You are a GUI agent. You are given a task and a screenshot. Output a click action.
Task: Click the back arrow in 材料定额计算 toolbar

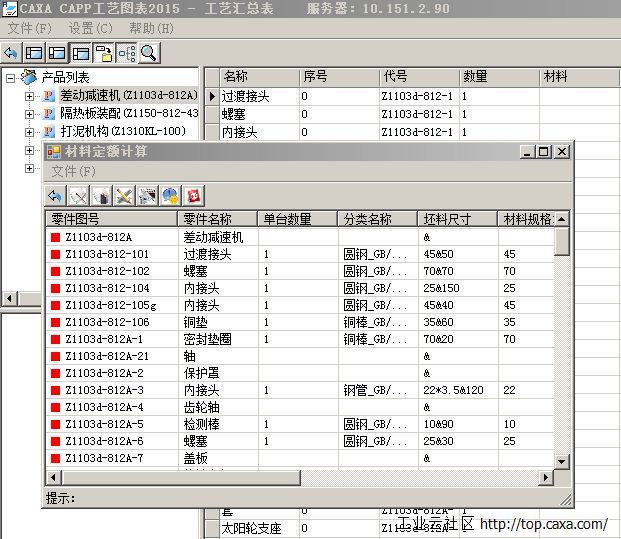(x=56, y=196)
